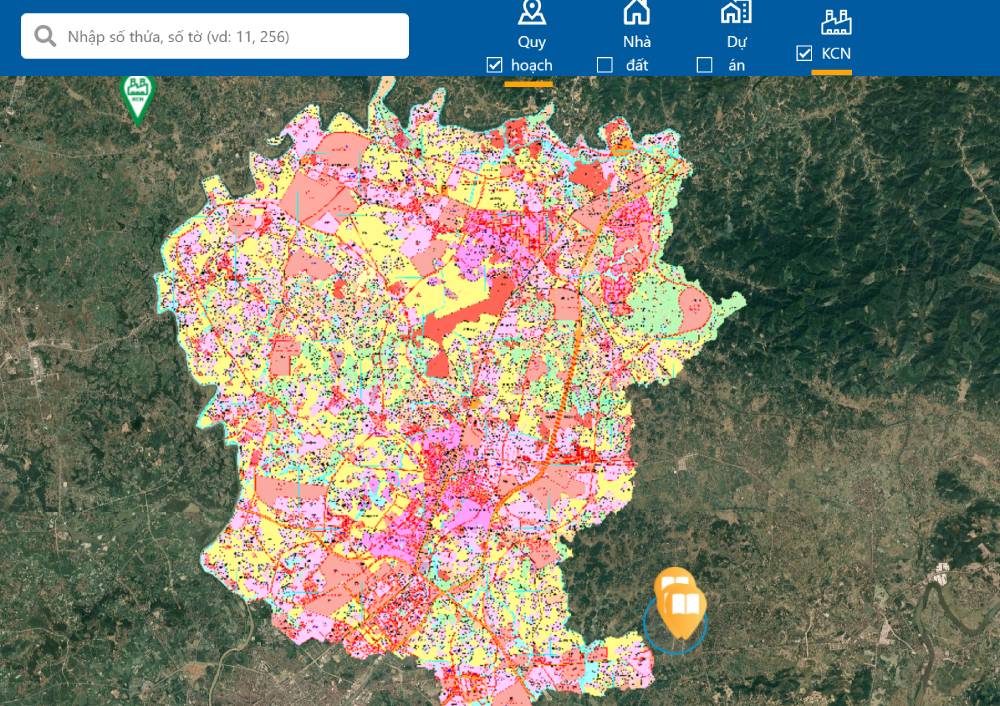This screenshot has height=706, width=1000.
Task: Click the magnifying glass search icon
Action: [x=45, y=36]
